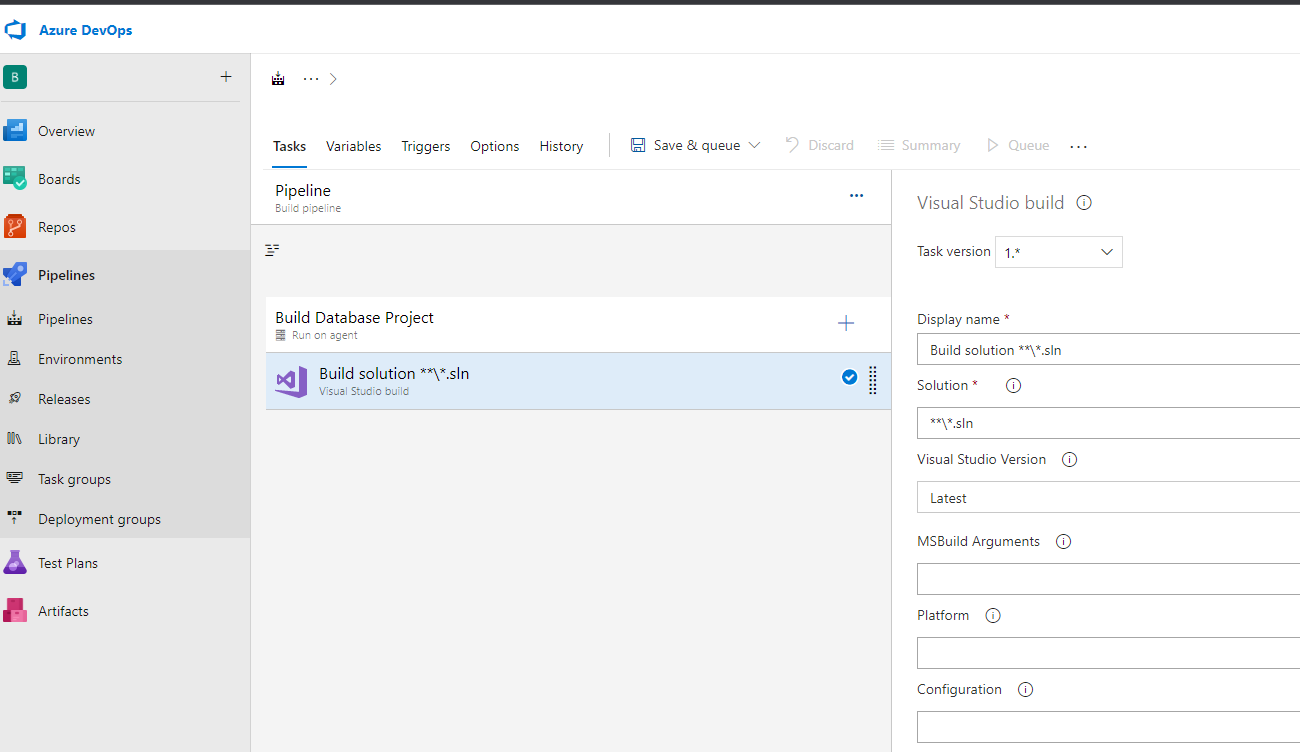Expand the breadcrumb chevron

(x=333, y=79)
